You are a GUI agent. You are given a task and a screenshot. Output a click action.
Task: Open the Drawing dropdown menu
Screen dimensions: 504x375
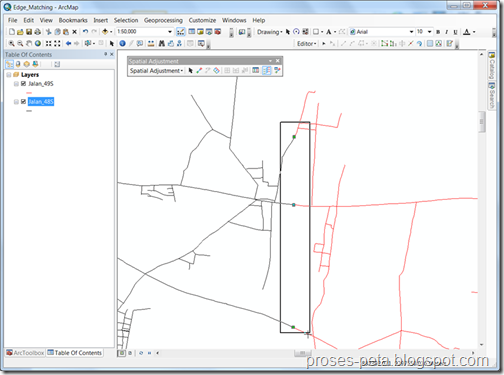[x=270, y=32]
